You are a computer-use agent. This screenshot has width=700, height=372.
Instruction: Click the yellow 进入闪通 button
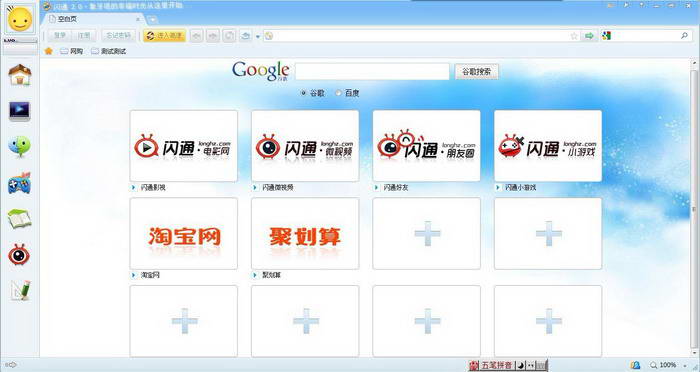tap(164, 36)
